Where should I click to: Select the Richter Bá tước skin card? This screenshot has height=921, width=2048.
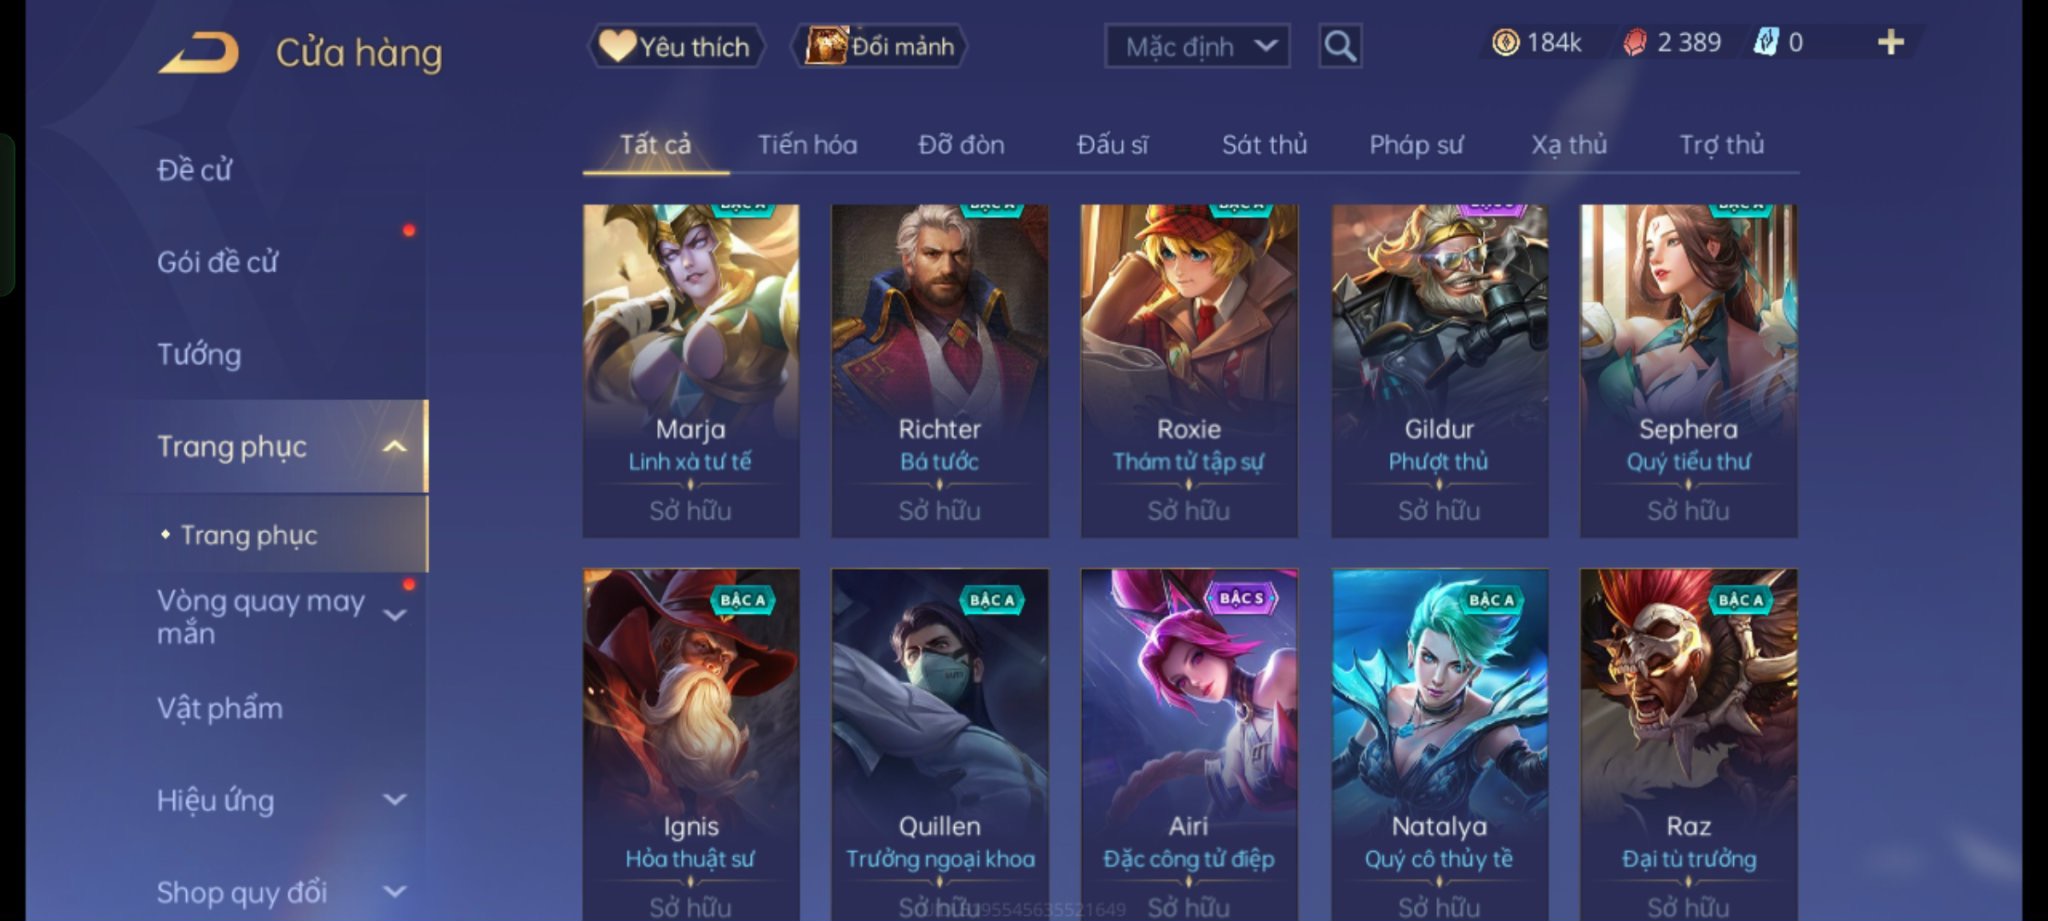tap(940, 371)
